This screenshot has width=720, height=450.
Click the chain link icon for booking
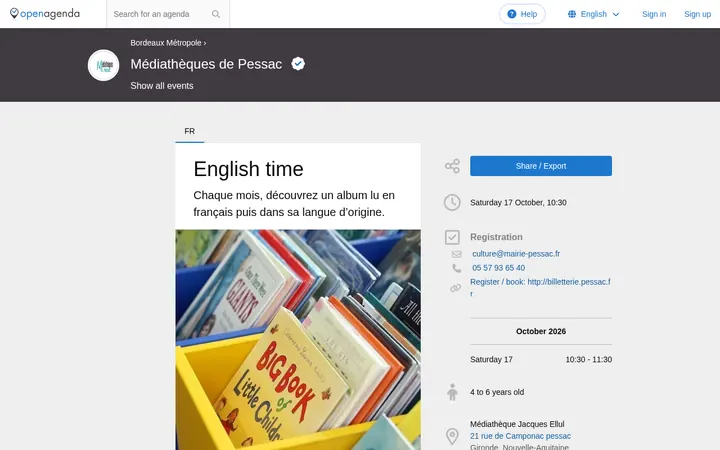456,288
